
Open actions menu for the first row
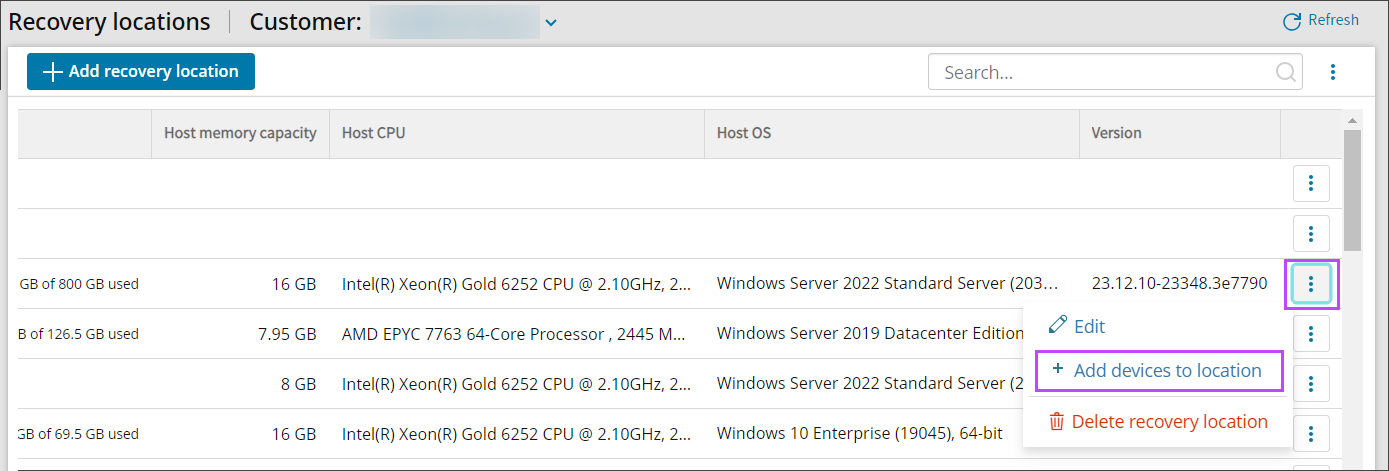[x=1311, y=184]
